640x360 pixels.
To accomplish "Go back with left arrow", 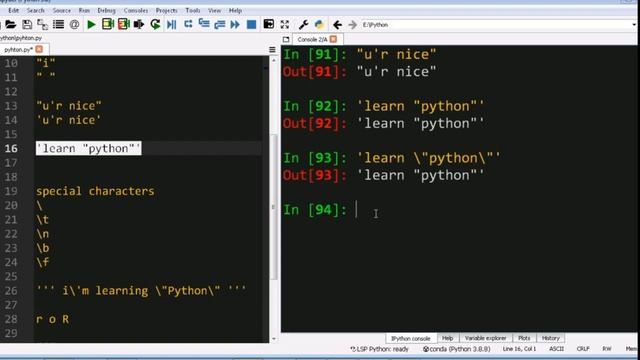I will point(337,25).
